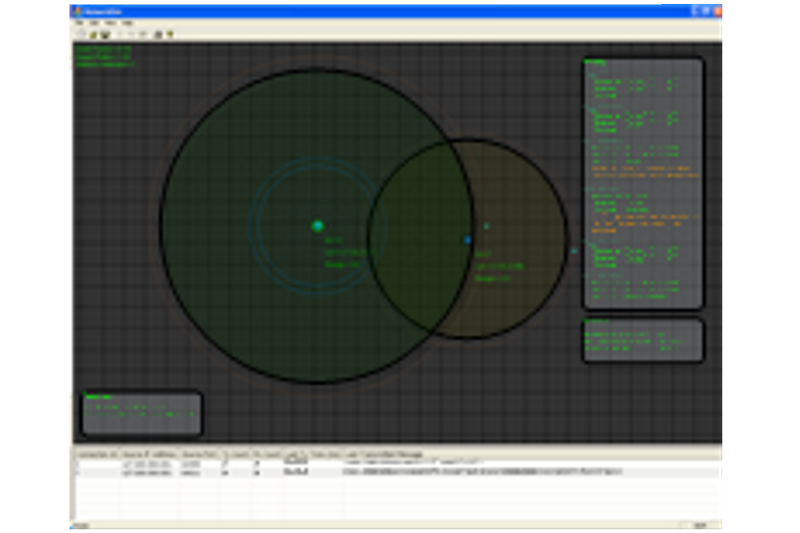Select the second connection row in the table
The width and height of the screenshot is (800, 533).
(397, 472)
